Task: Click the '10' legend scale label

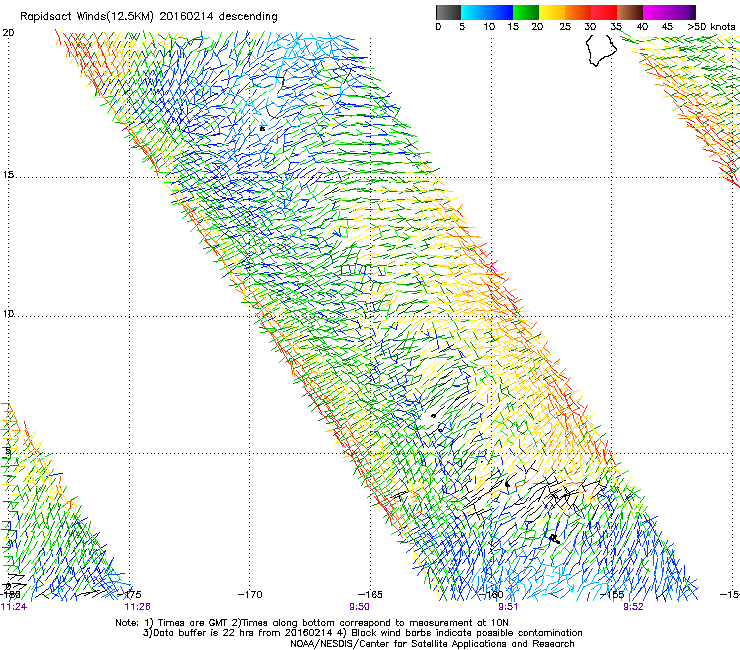Action: [489, 27]
